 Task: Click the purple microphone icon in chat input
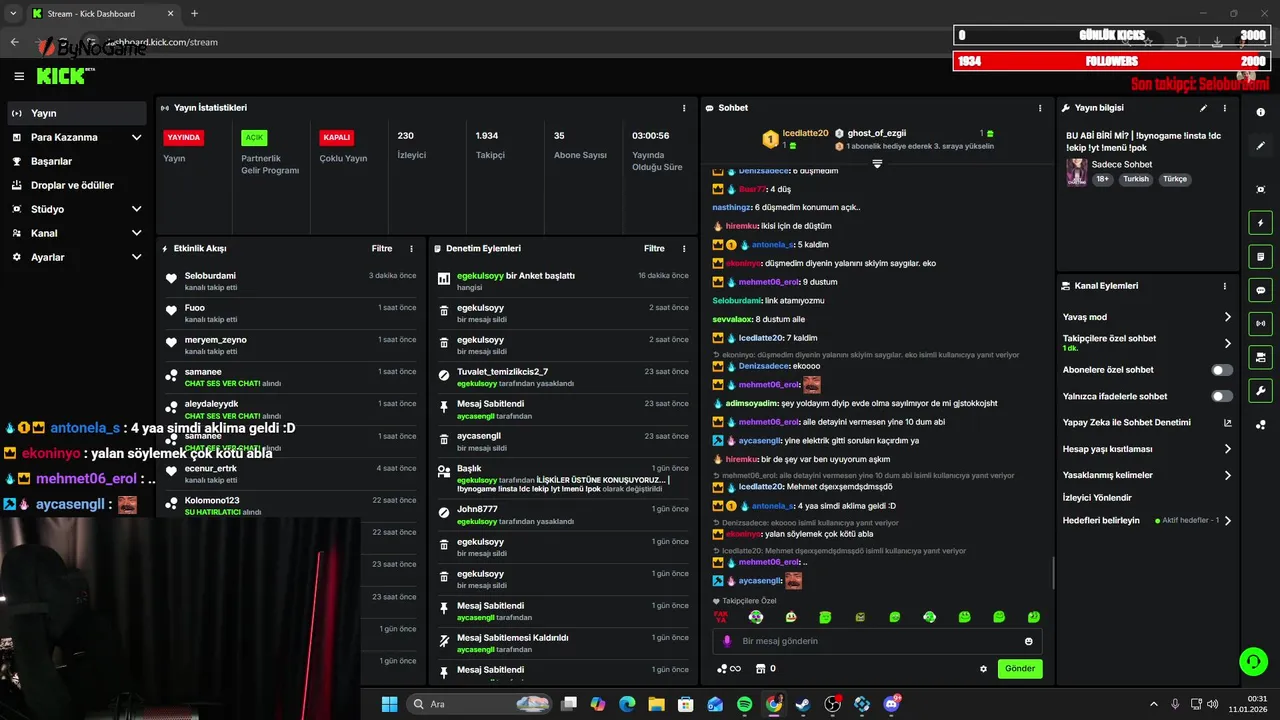click(727, 641)
